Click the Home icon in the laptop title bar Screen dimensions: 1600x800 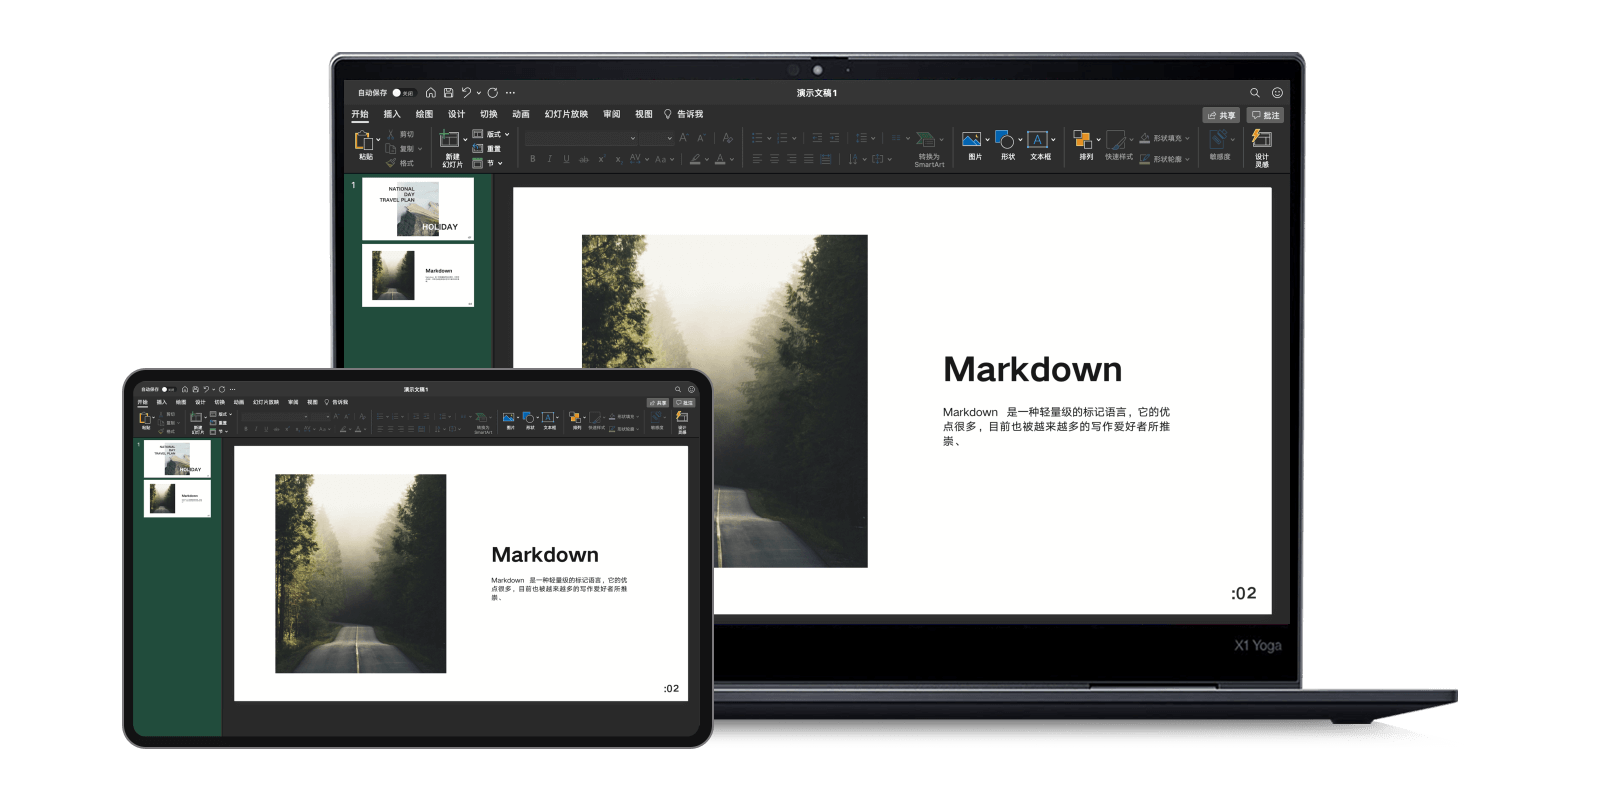[x=431, y=93]
